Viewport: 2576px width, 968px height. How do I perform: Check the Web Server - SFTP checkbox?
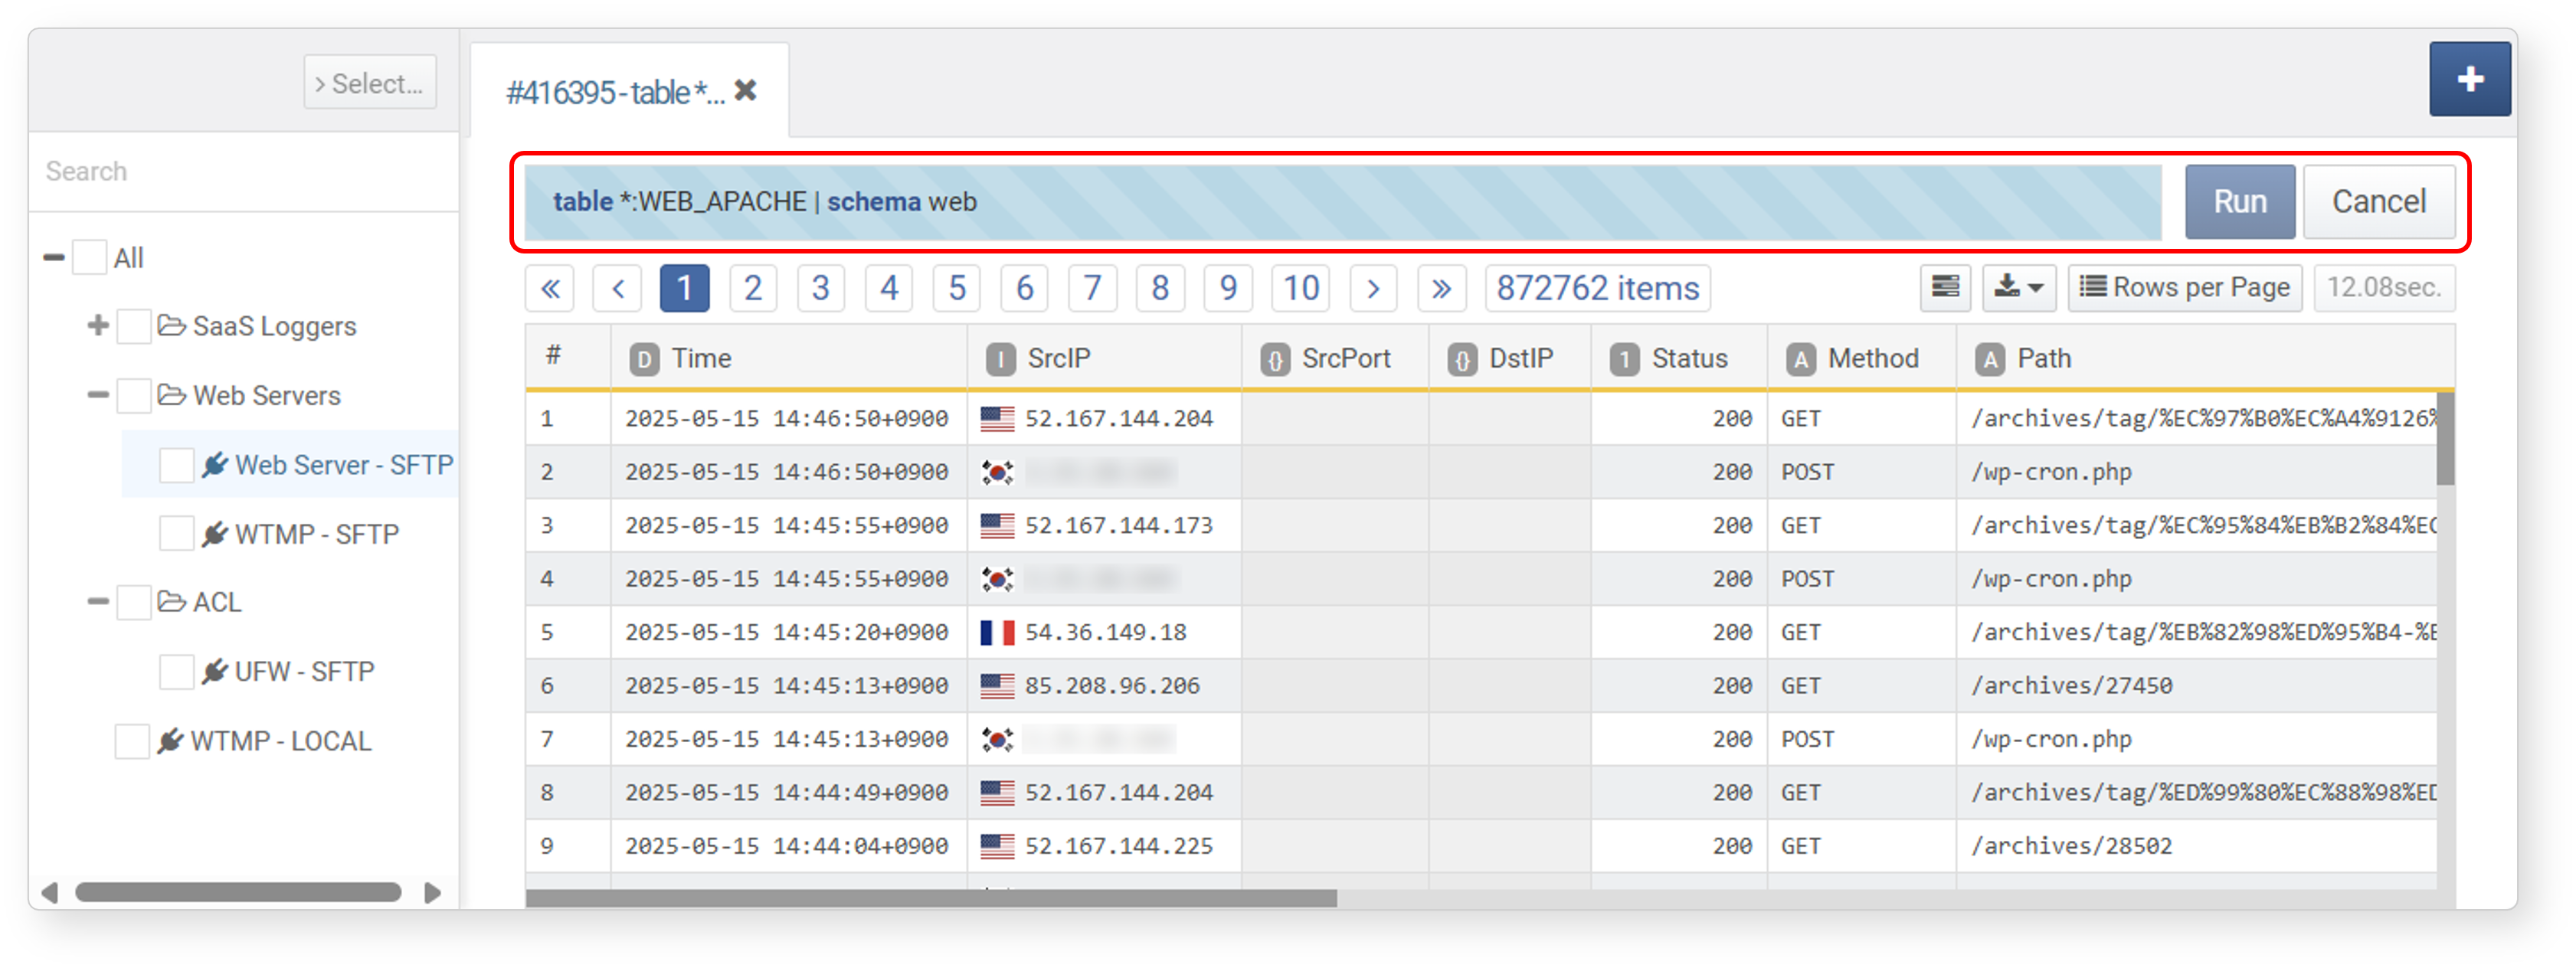(x=176, y=465)
